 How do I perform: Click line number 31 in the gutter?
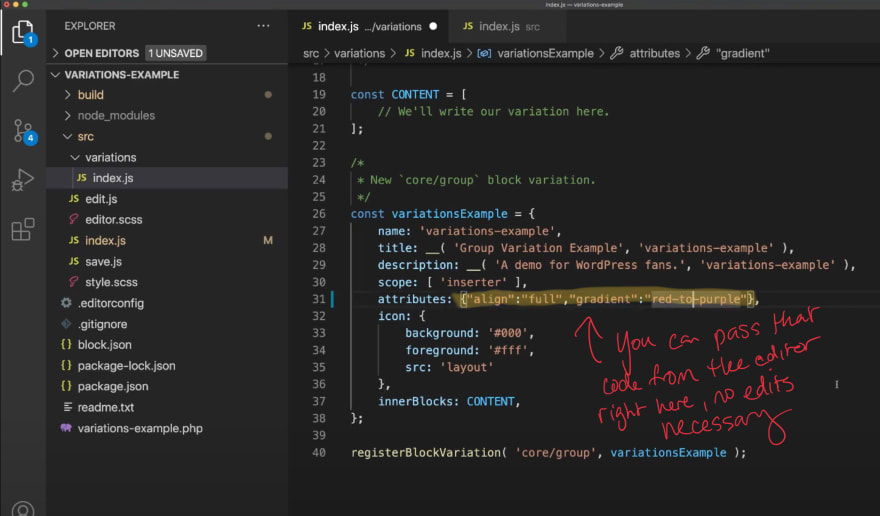tap(319, 299)
